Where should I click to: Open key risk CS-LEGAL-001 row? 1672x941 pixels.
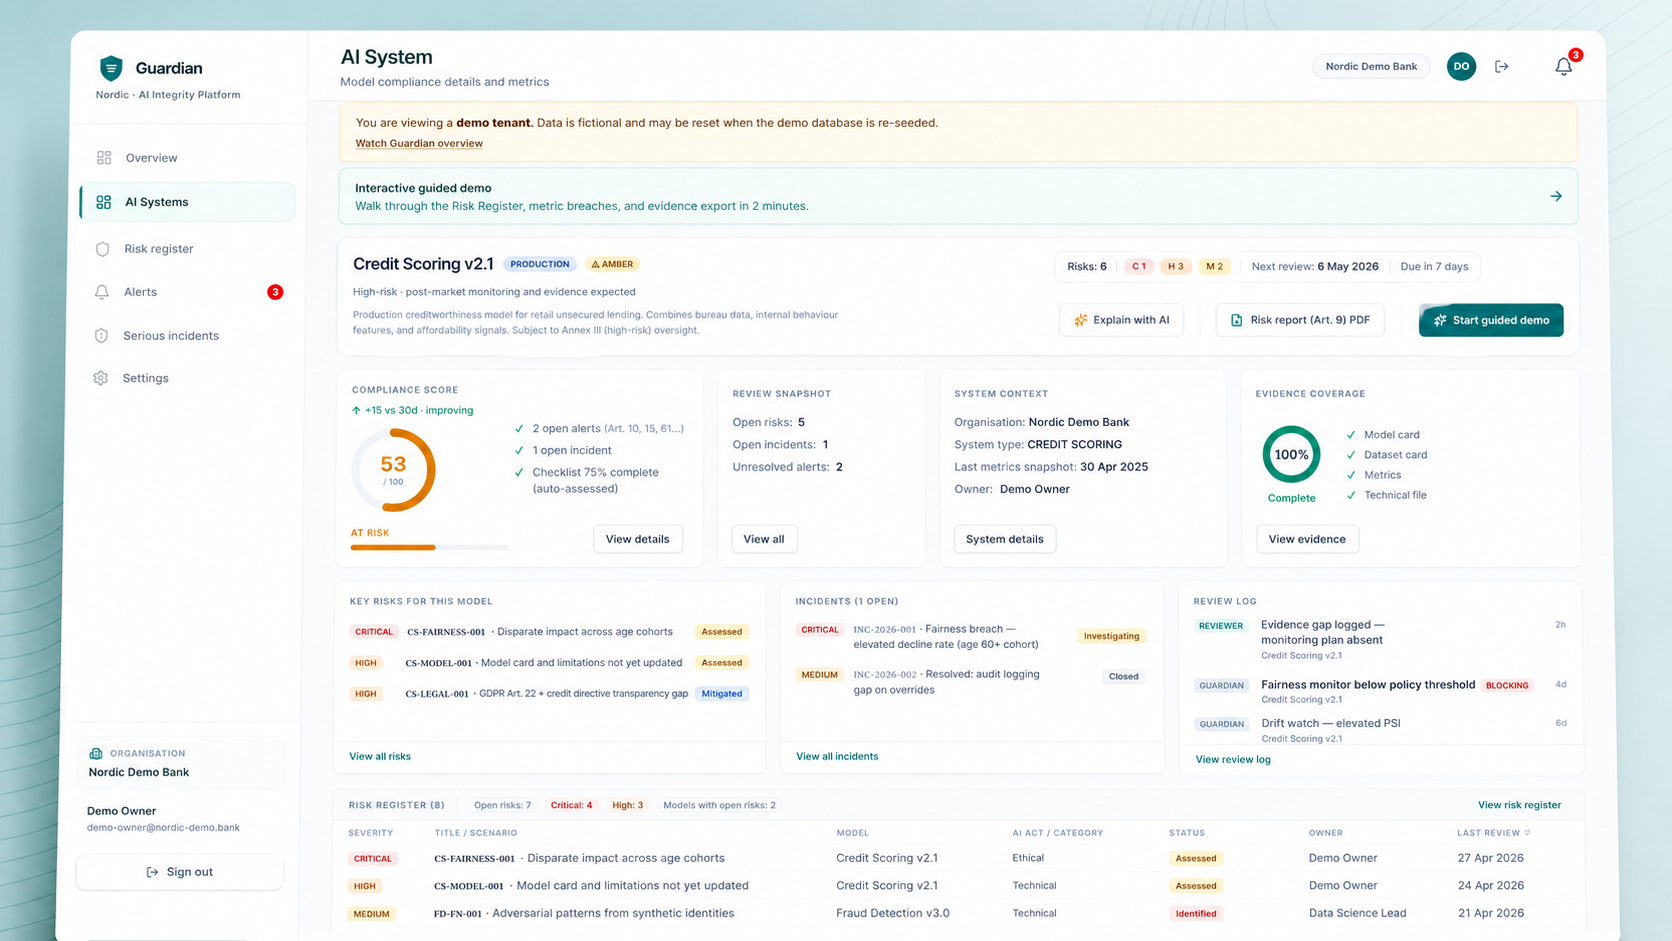(x=549, y=693)
